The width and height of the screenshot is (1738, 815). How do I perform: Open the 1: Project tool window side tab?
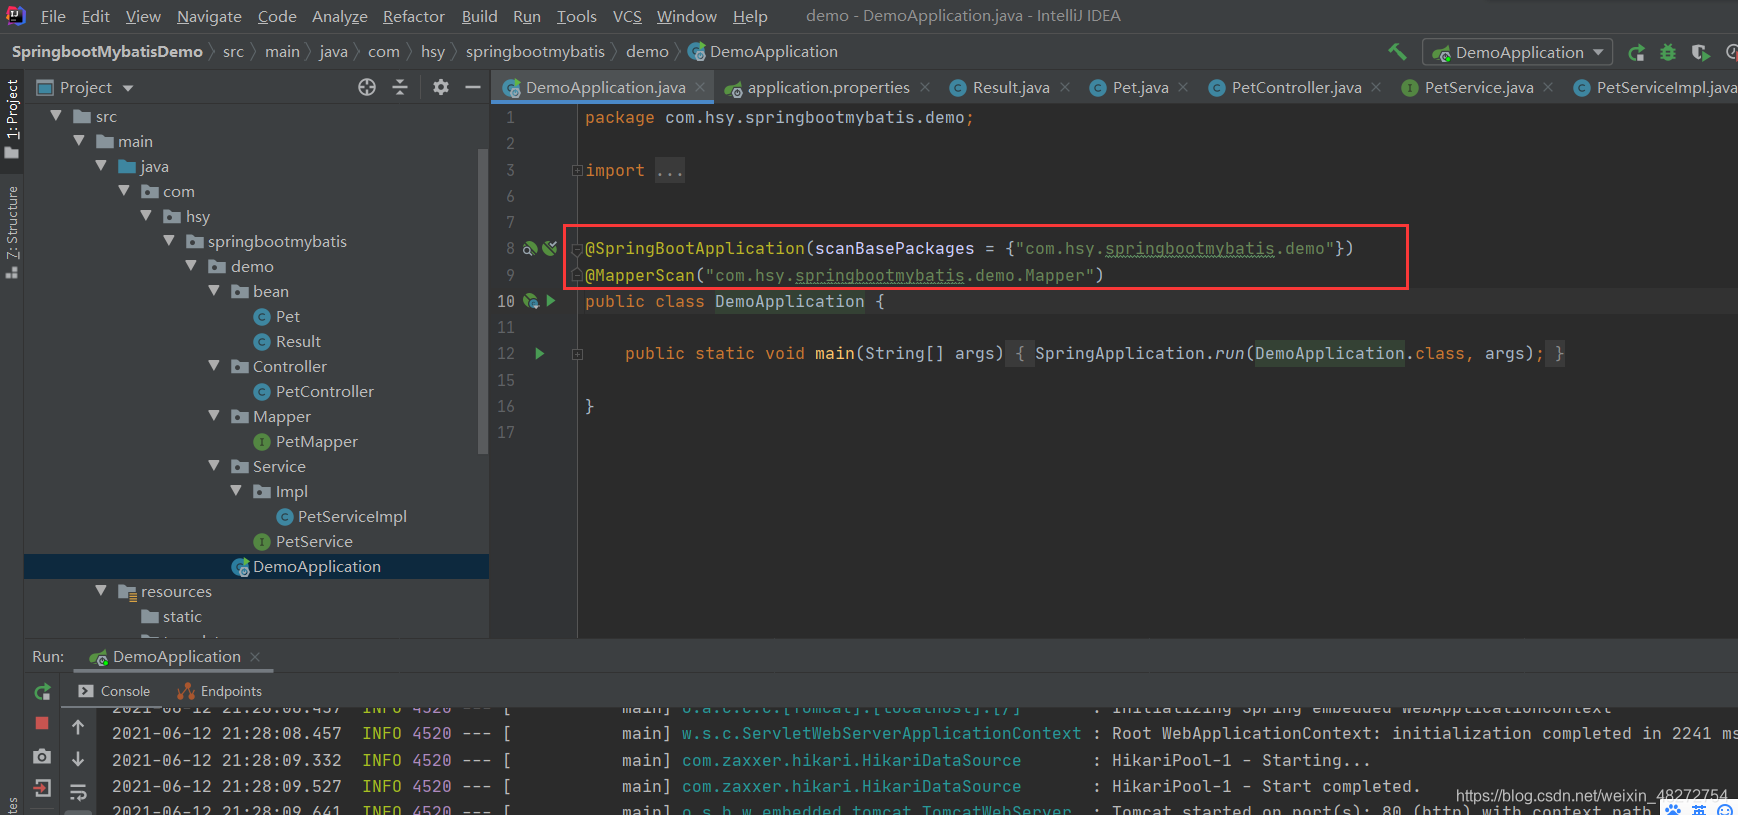(x=12, y=118)
